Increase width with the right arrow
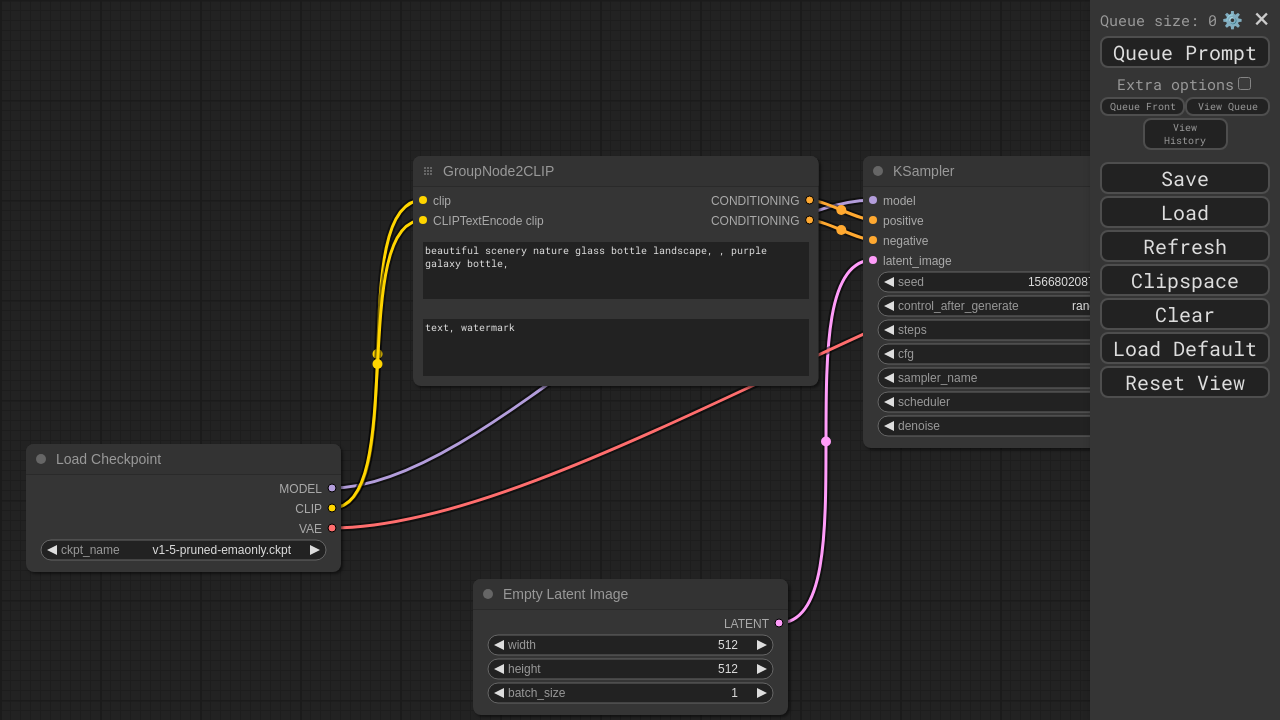Viewport: 1280px width, 720px height. [762, 645]
